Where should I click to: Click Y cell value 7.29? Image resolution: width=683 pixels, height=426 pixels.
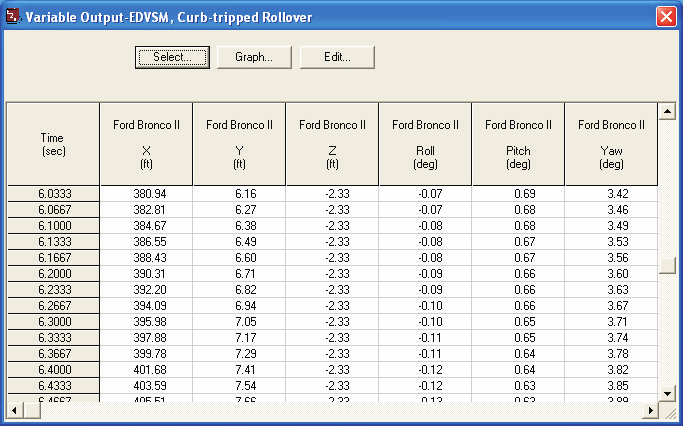239,354
